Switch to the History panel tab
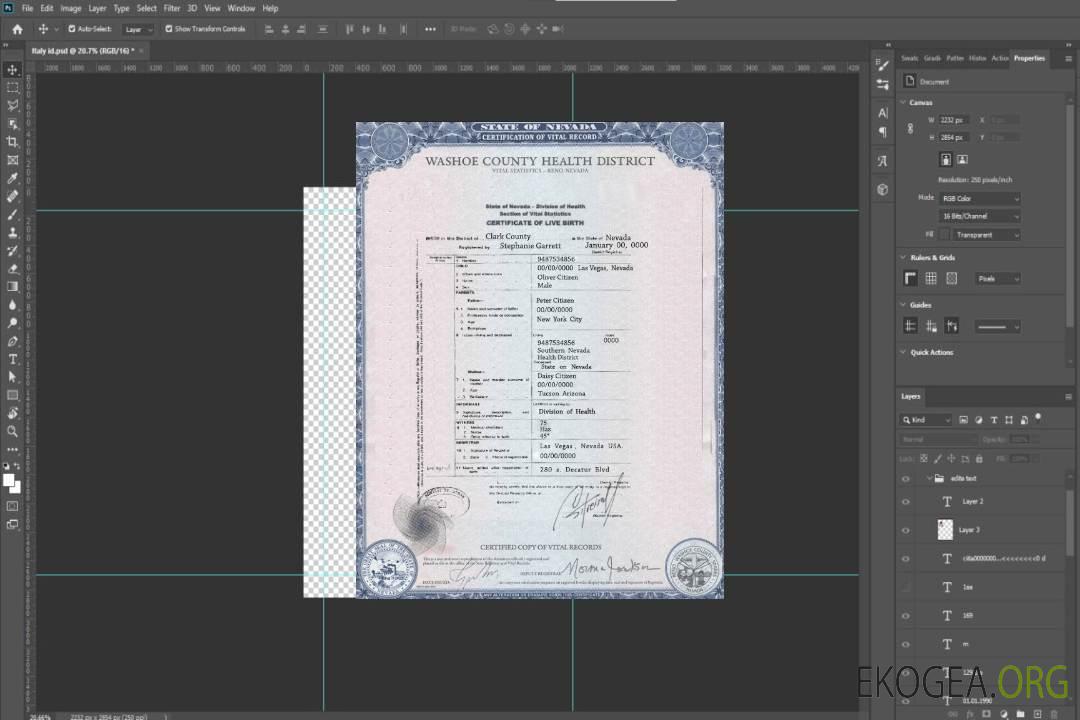This screenshot has width=1080, height=720. tap(977, 58)
